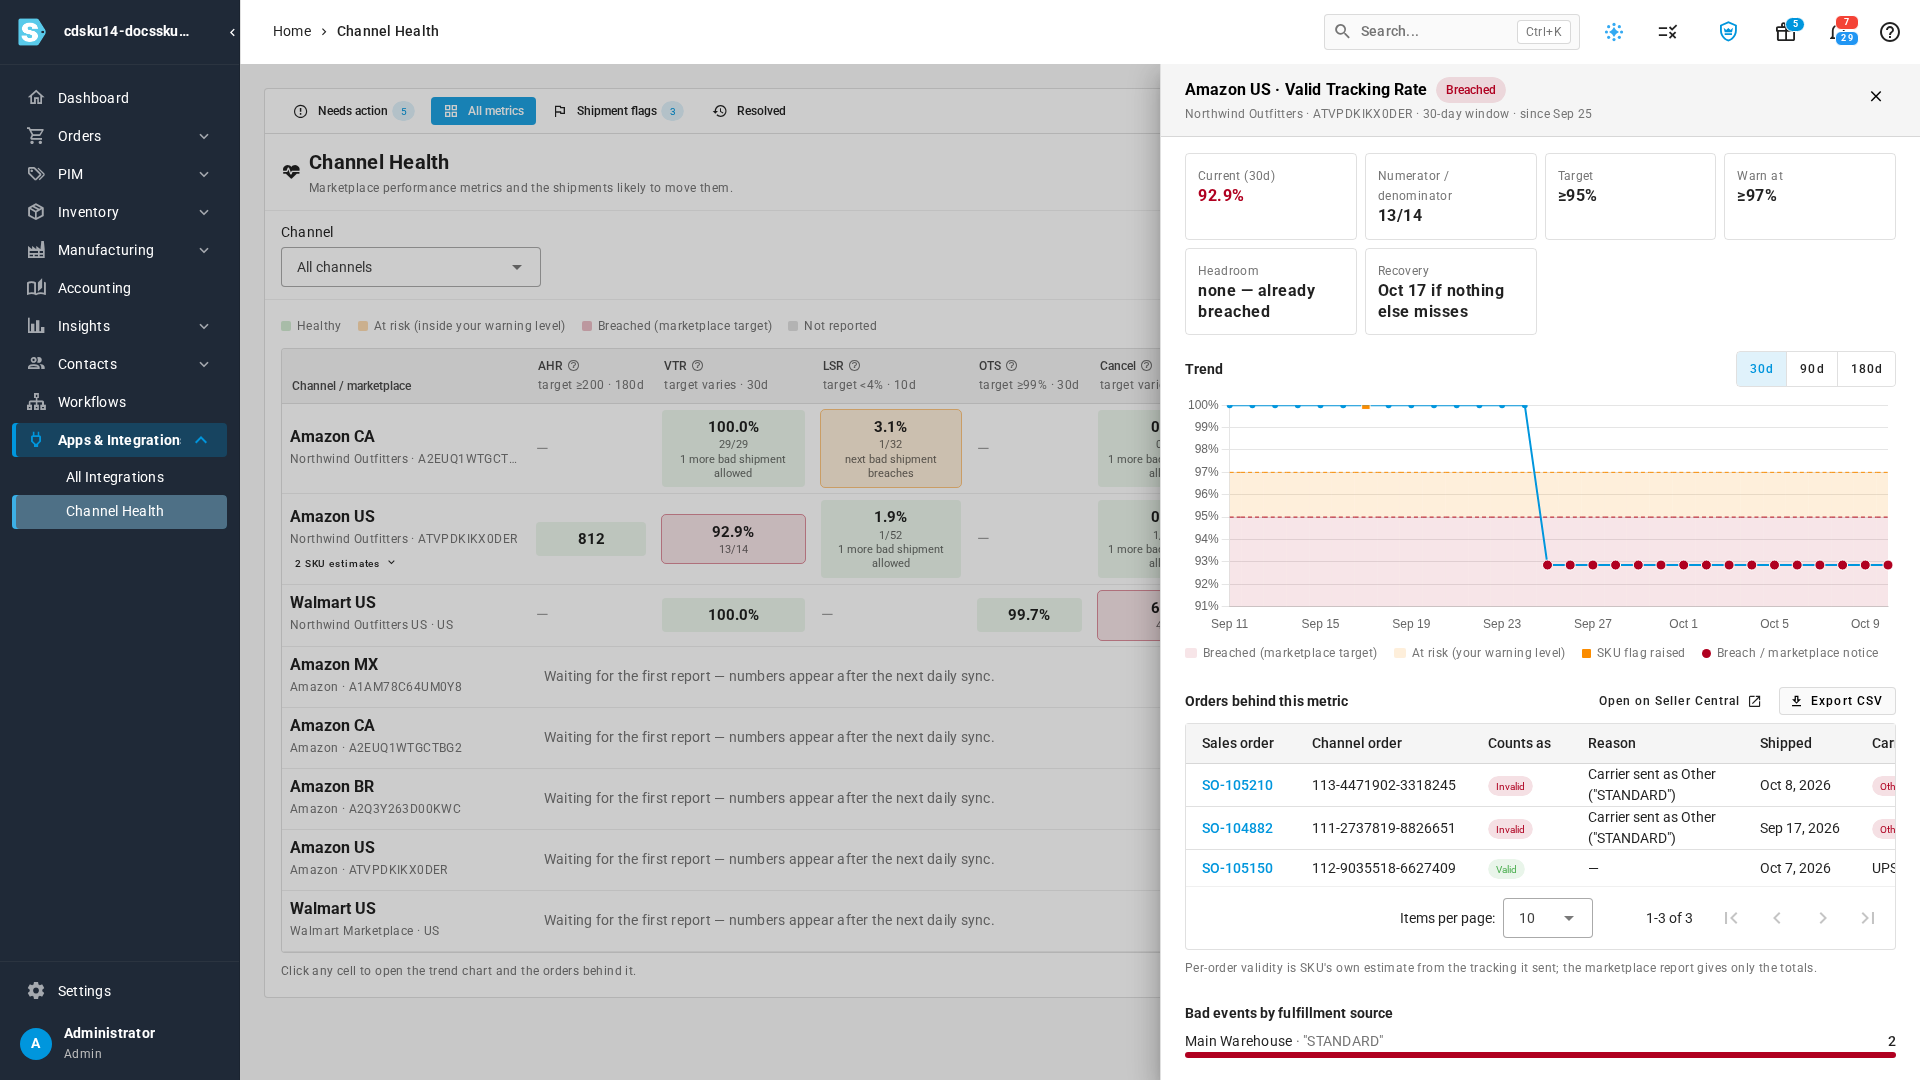Image resolution: width=1920 pixels, height=1080 pixels.
Task: Select the 90d trend range
Action: pyautogui.click(x=1812, y=369)
